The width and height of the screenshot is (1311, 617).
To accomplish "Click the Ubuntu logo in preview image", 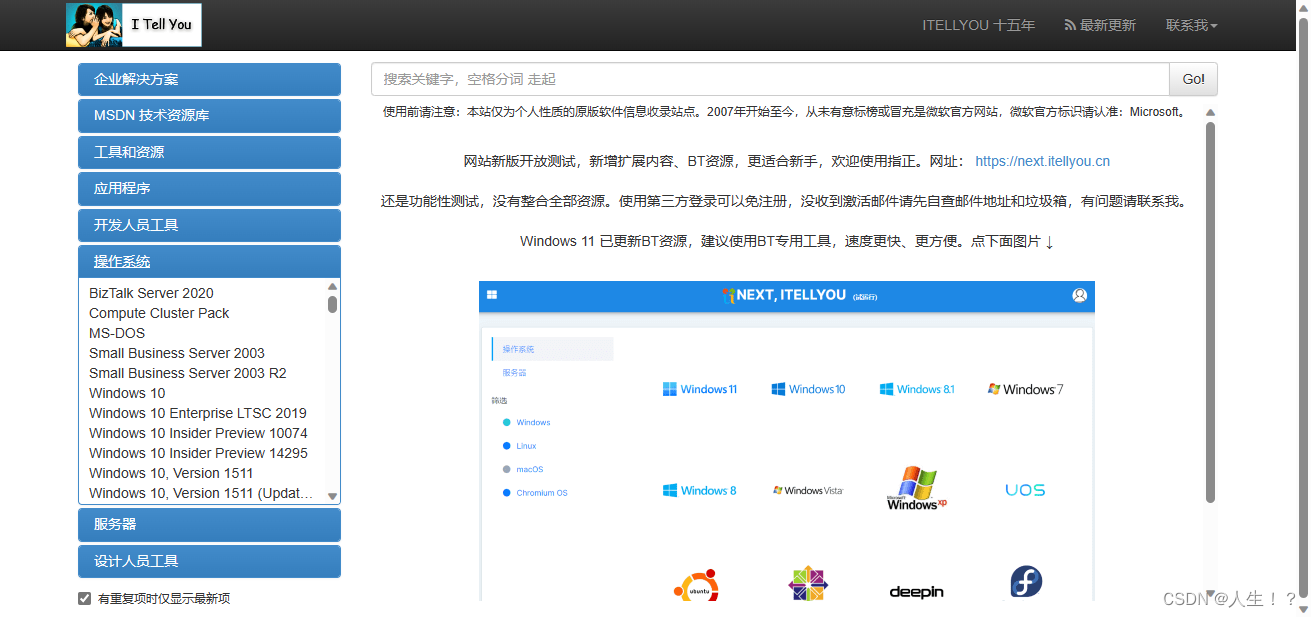I will pyautogui.click(x=696, y=585).
